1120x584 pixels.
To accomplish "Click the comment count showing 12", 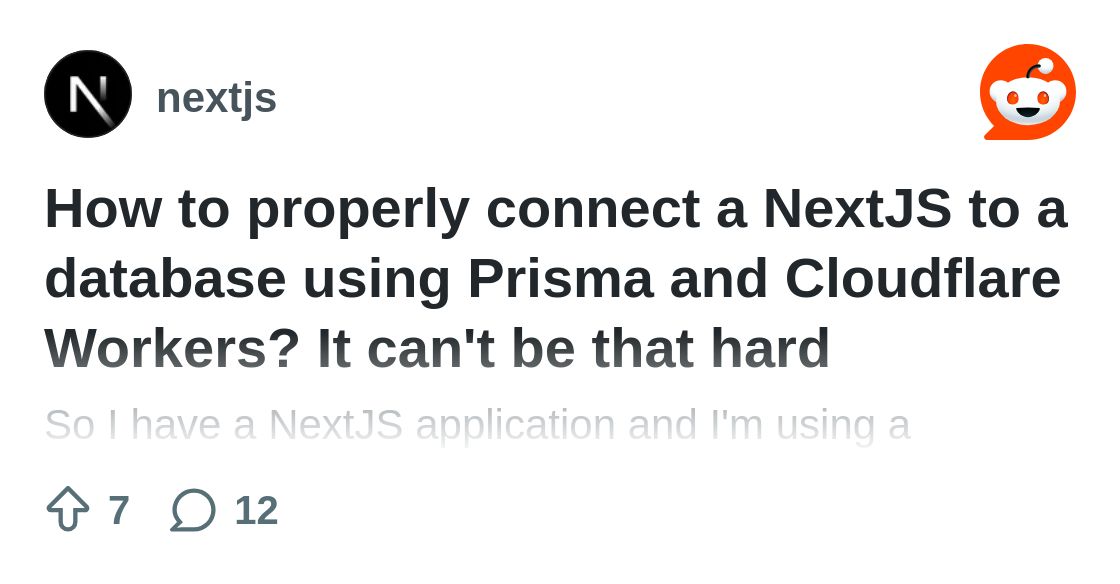I will [x=255, y=509].
